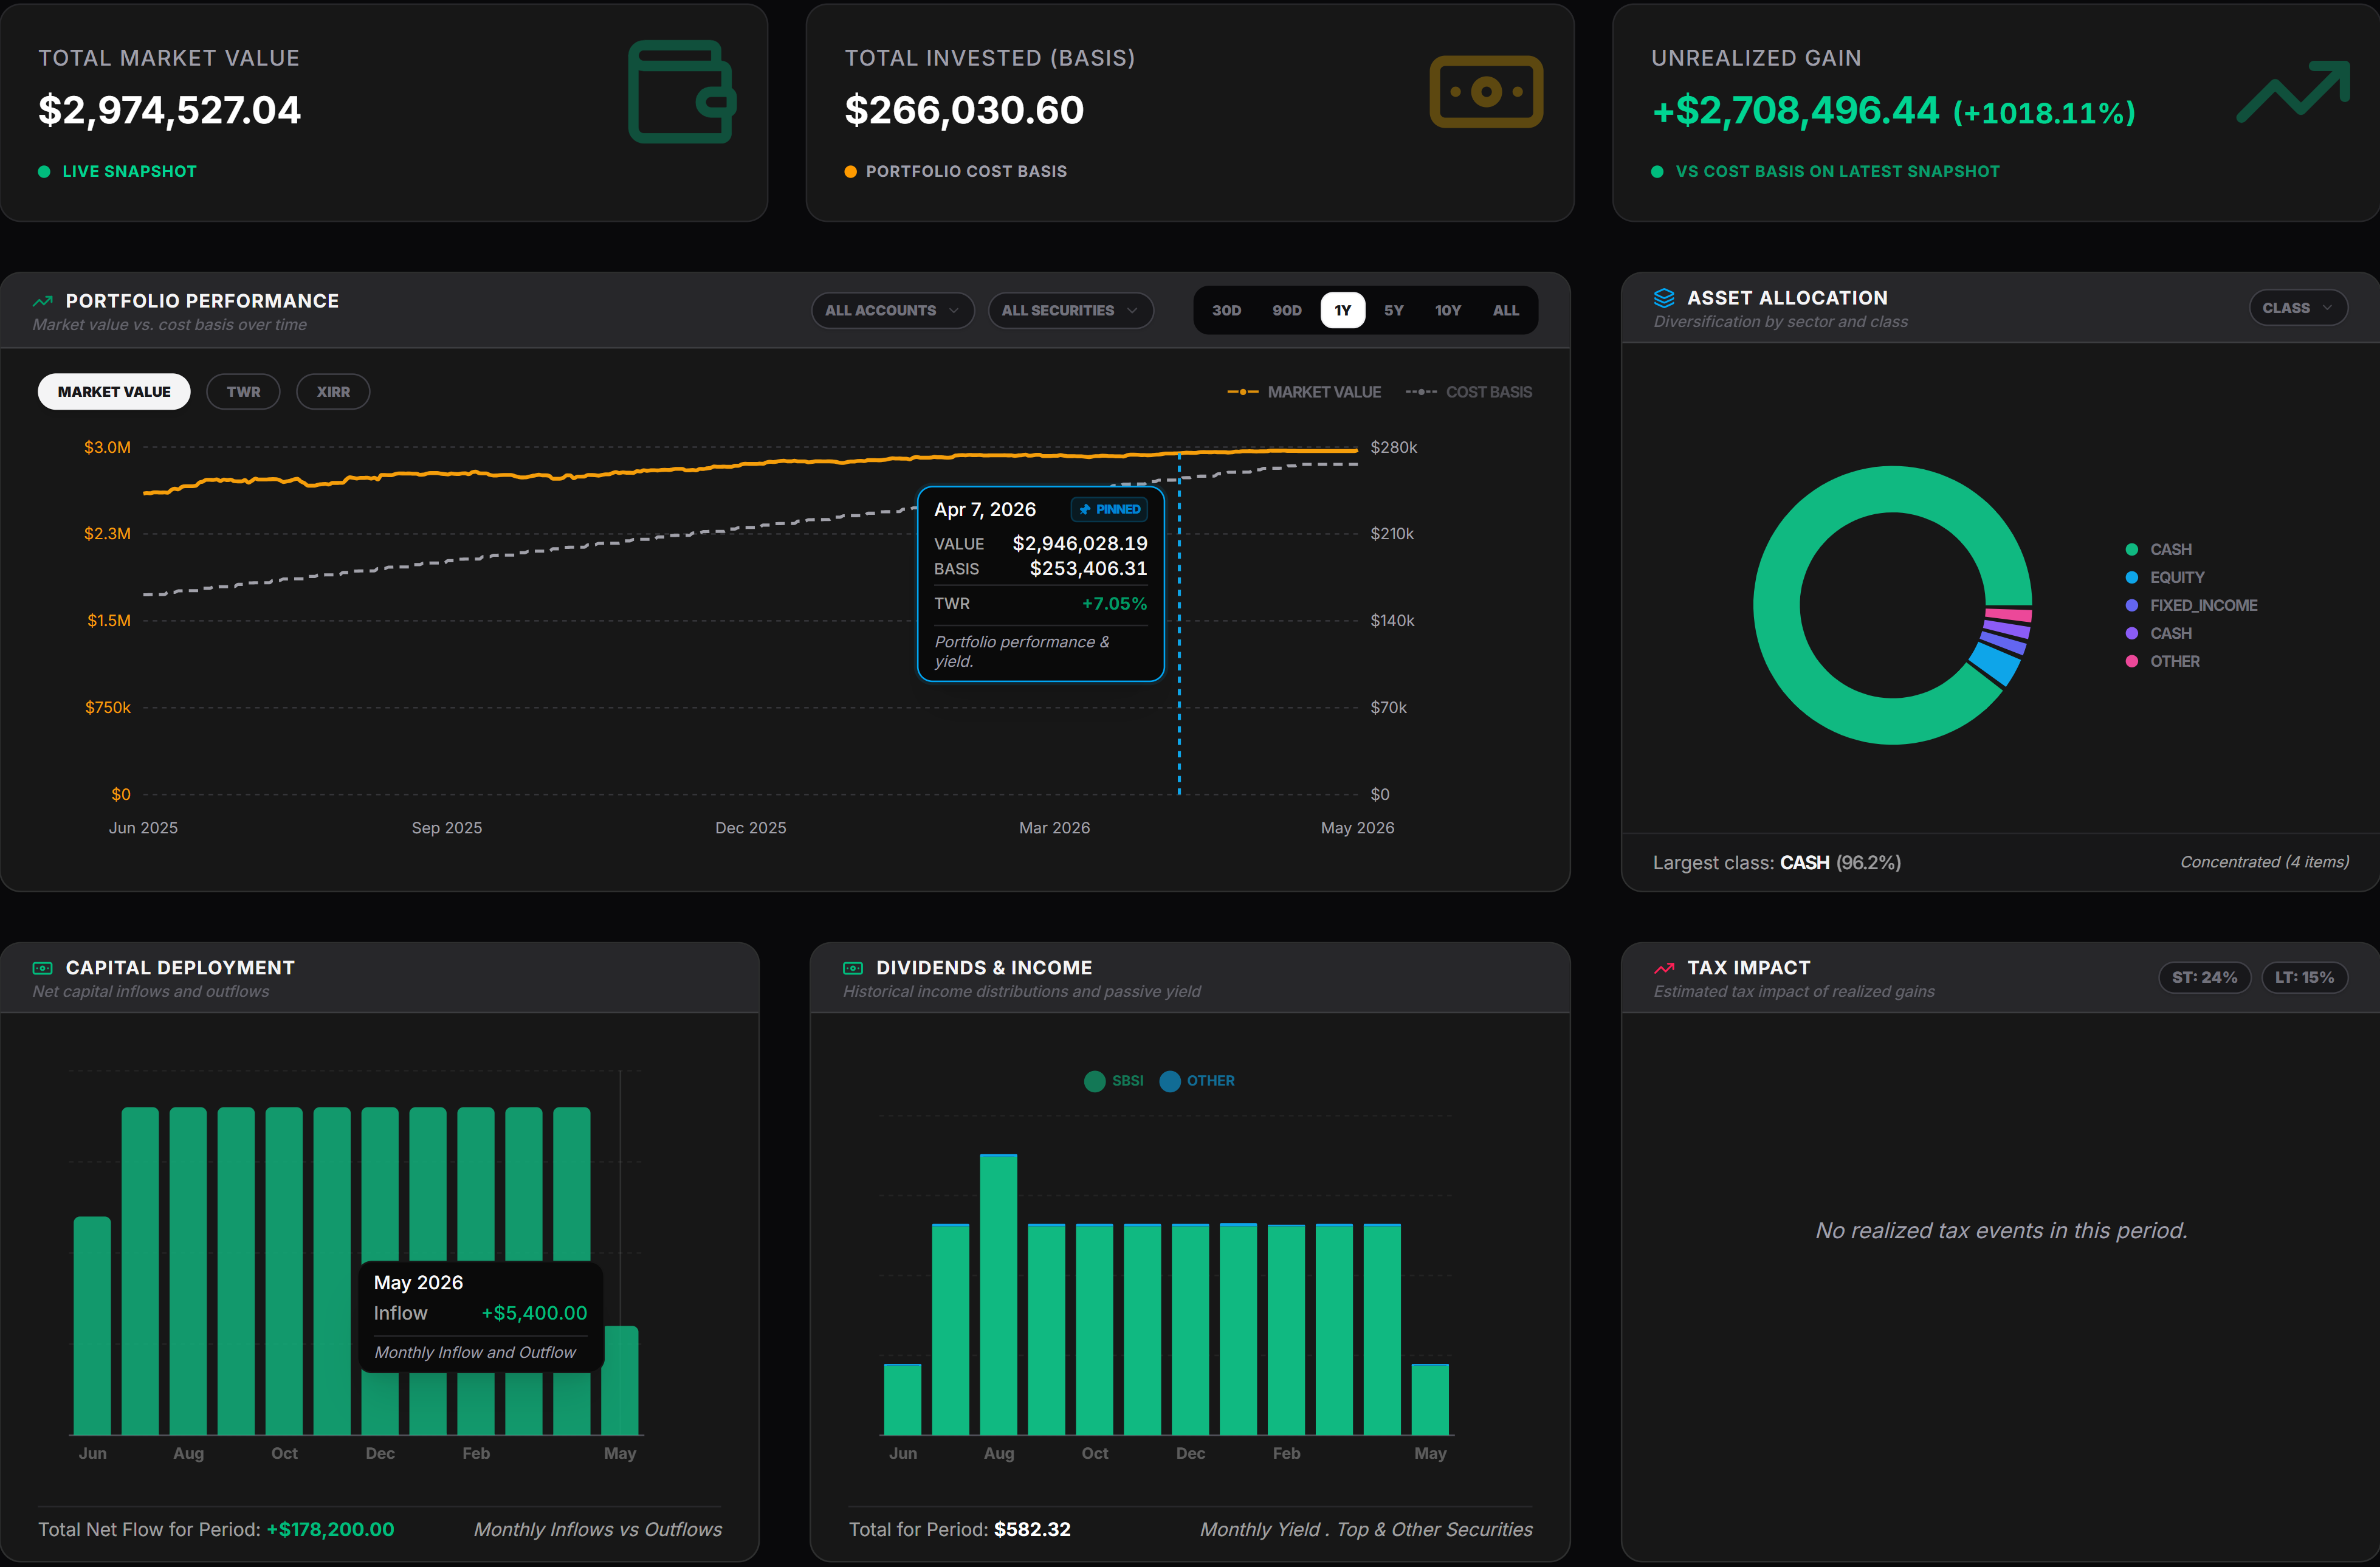Click the green first CASH legend swatch
The height and width of the screenshot is (1567, 2380).
tap(2131, 549)
